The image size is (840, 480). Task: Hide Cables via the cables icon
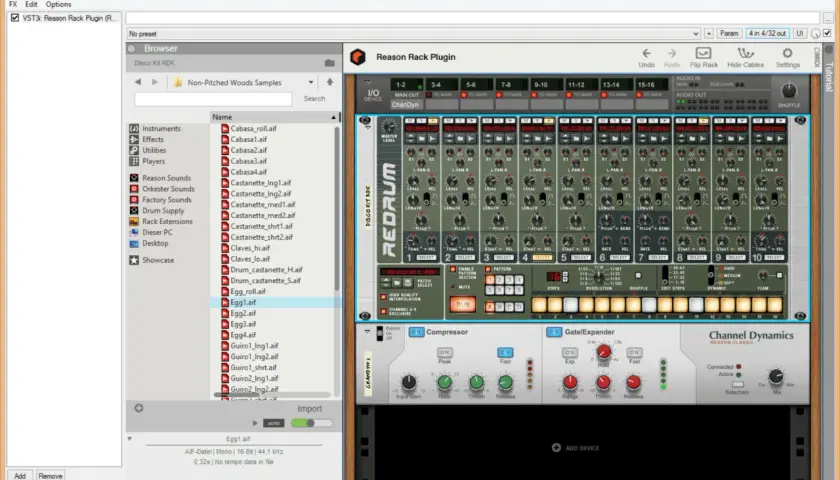coord(745,53)
